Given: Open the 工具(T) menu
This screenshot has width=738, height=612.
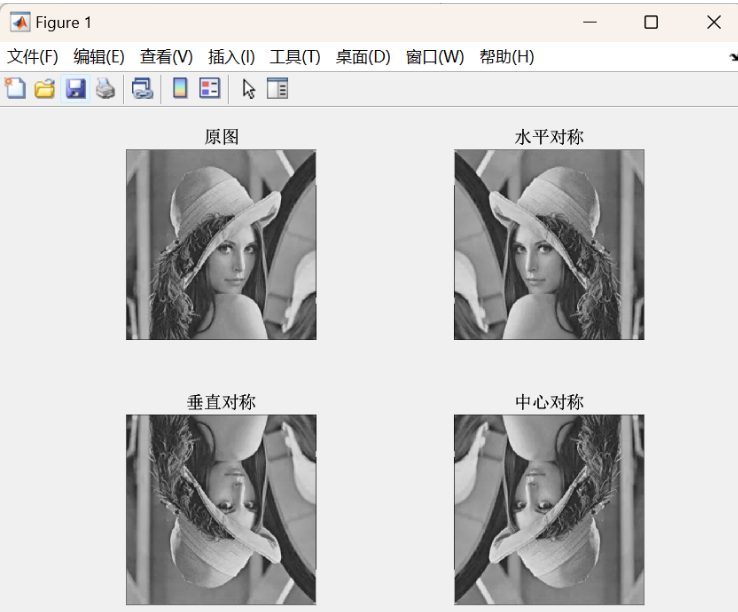Looking at the screenshot, I should point(295,57).
